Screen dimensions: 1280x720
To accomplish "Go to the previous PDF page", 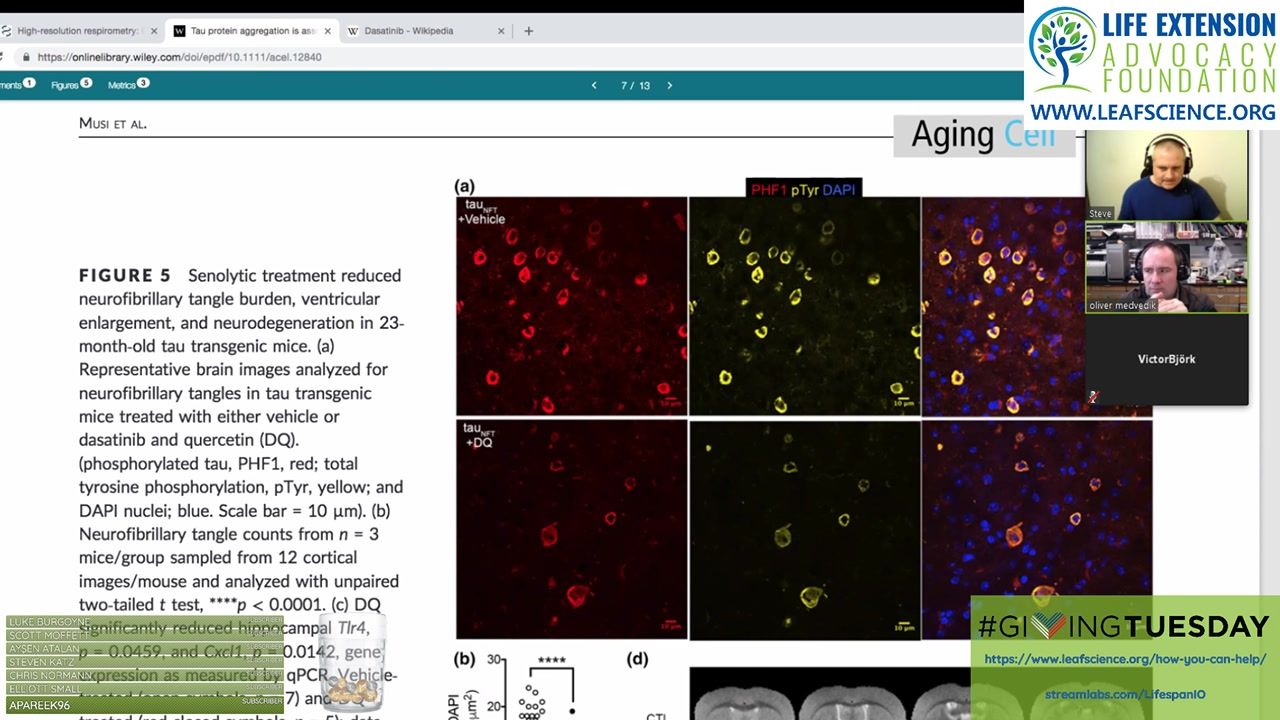I will click(x=594, y=86).
